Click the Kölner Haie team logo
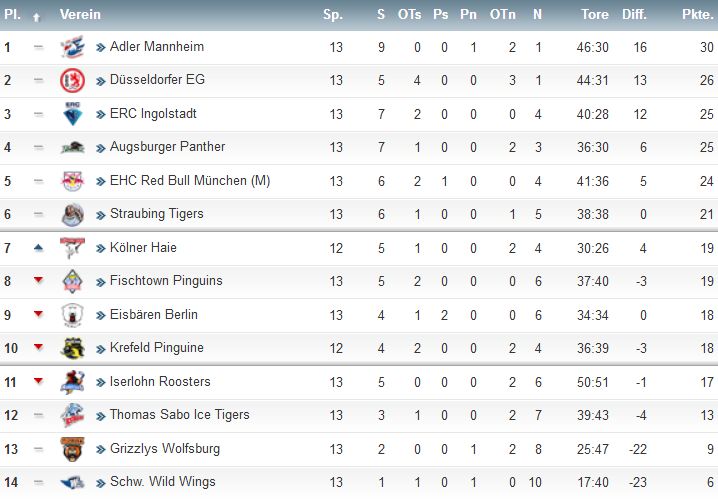Image resolution: width=718 pixels, height=499 pixels. pos(72,248)
